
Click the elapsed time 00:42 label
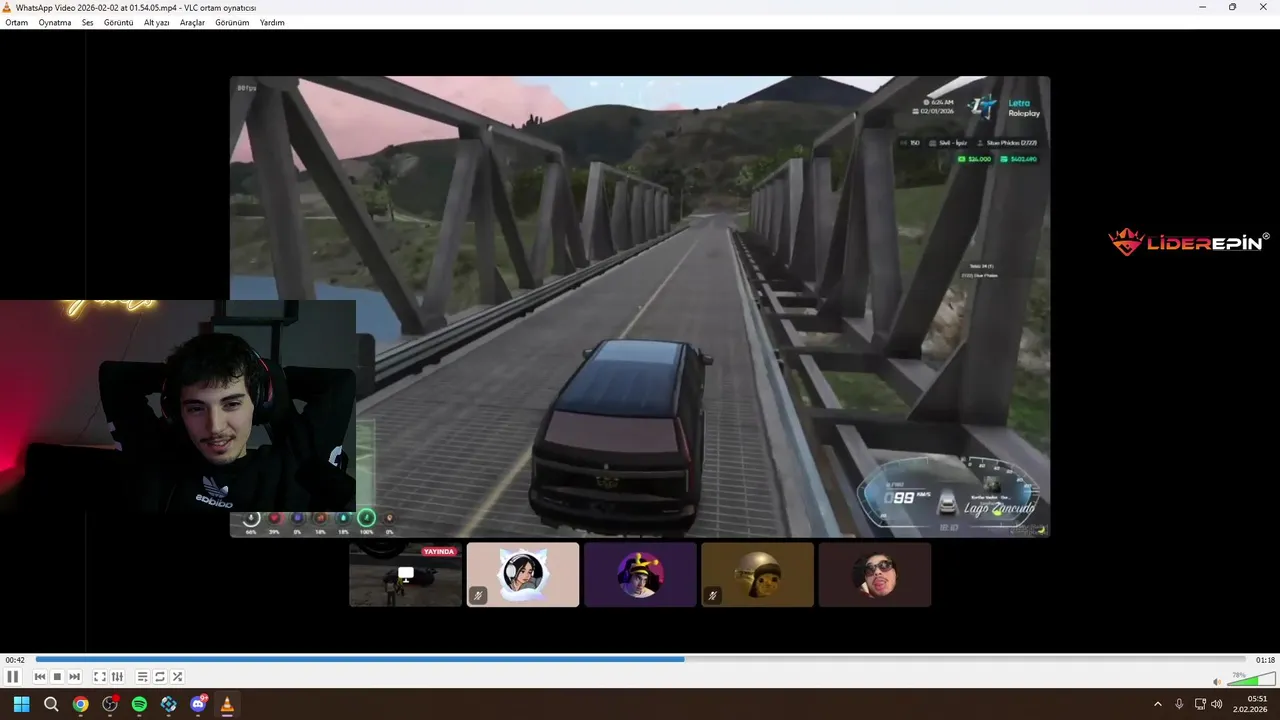tap(15, 660)
